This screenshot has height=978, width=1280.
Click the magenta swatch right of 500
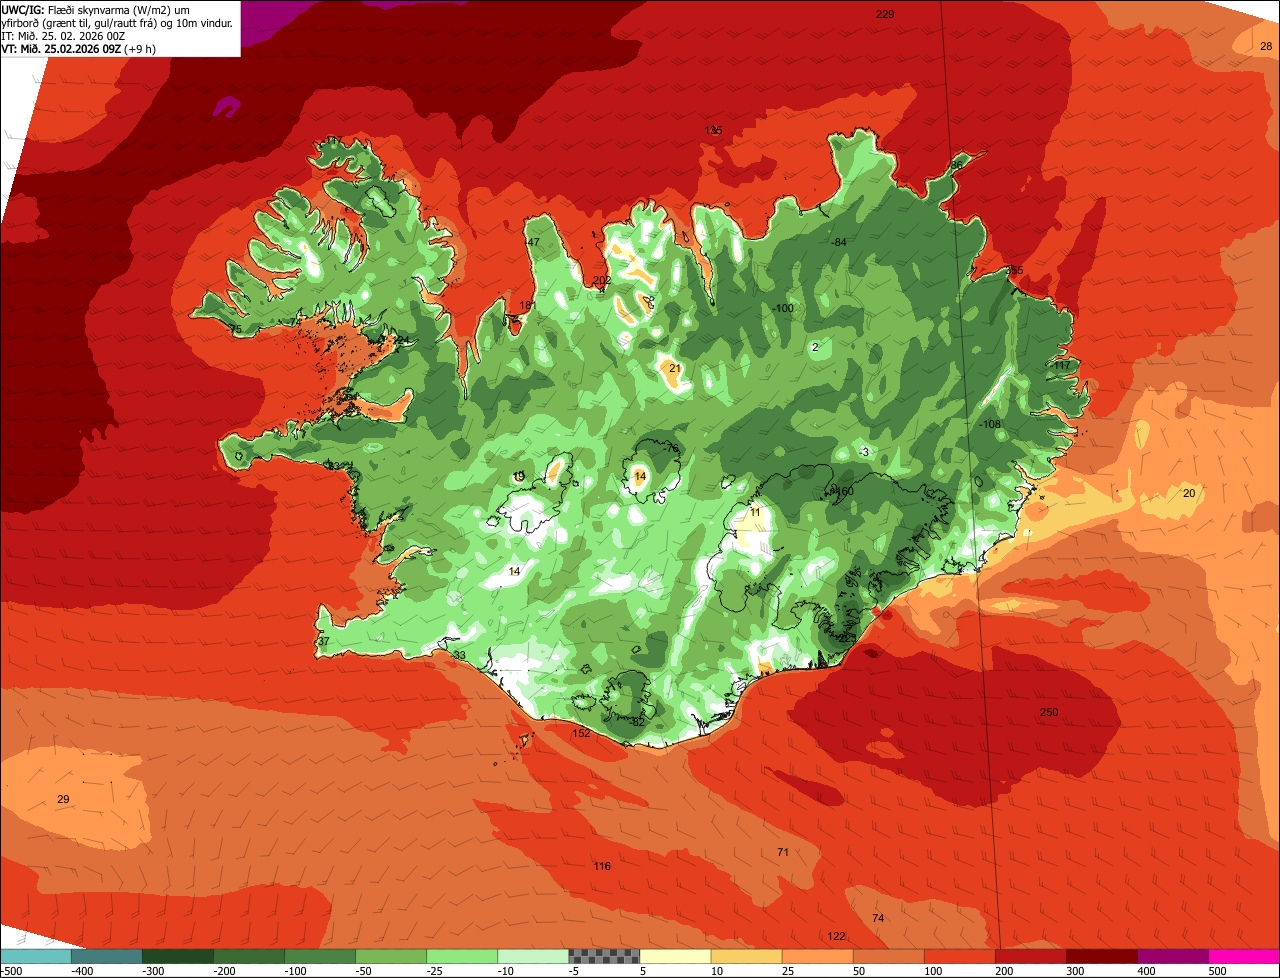click(x=1244, y=956)
